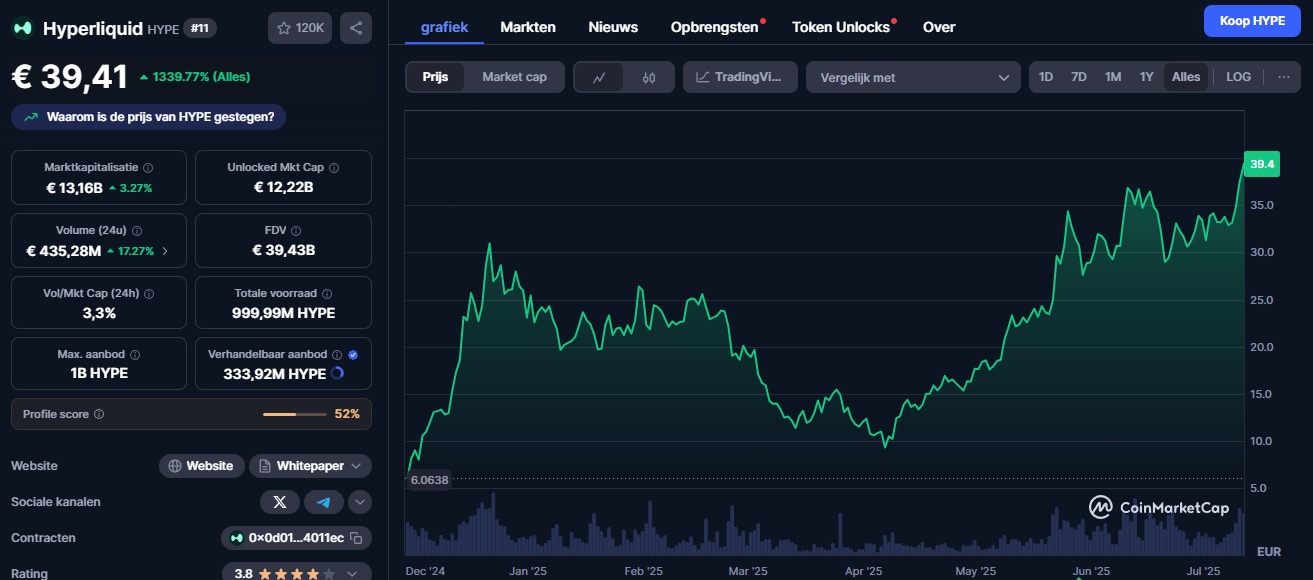This screenshot has height=580, width=1313.
Task: Star HYPE to add it to watchlist
Action: coord(286,28)
